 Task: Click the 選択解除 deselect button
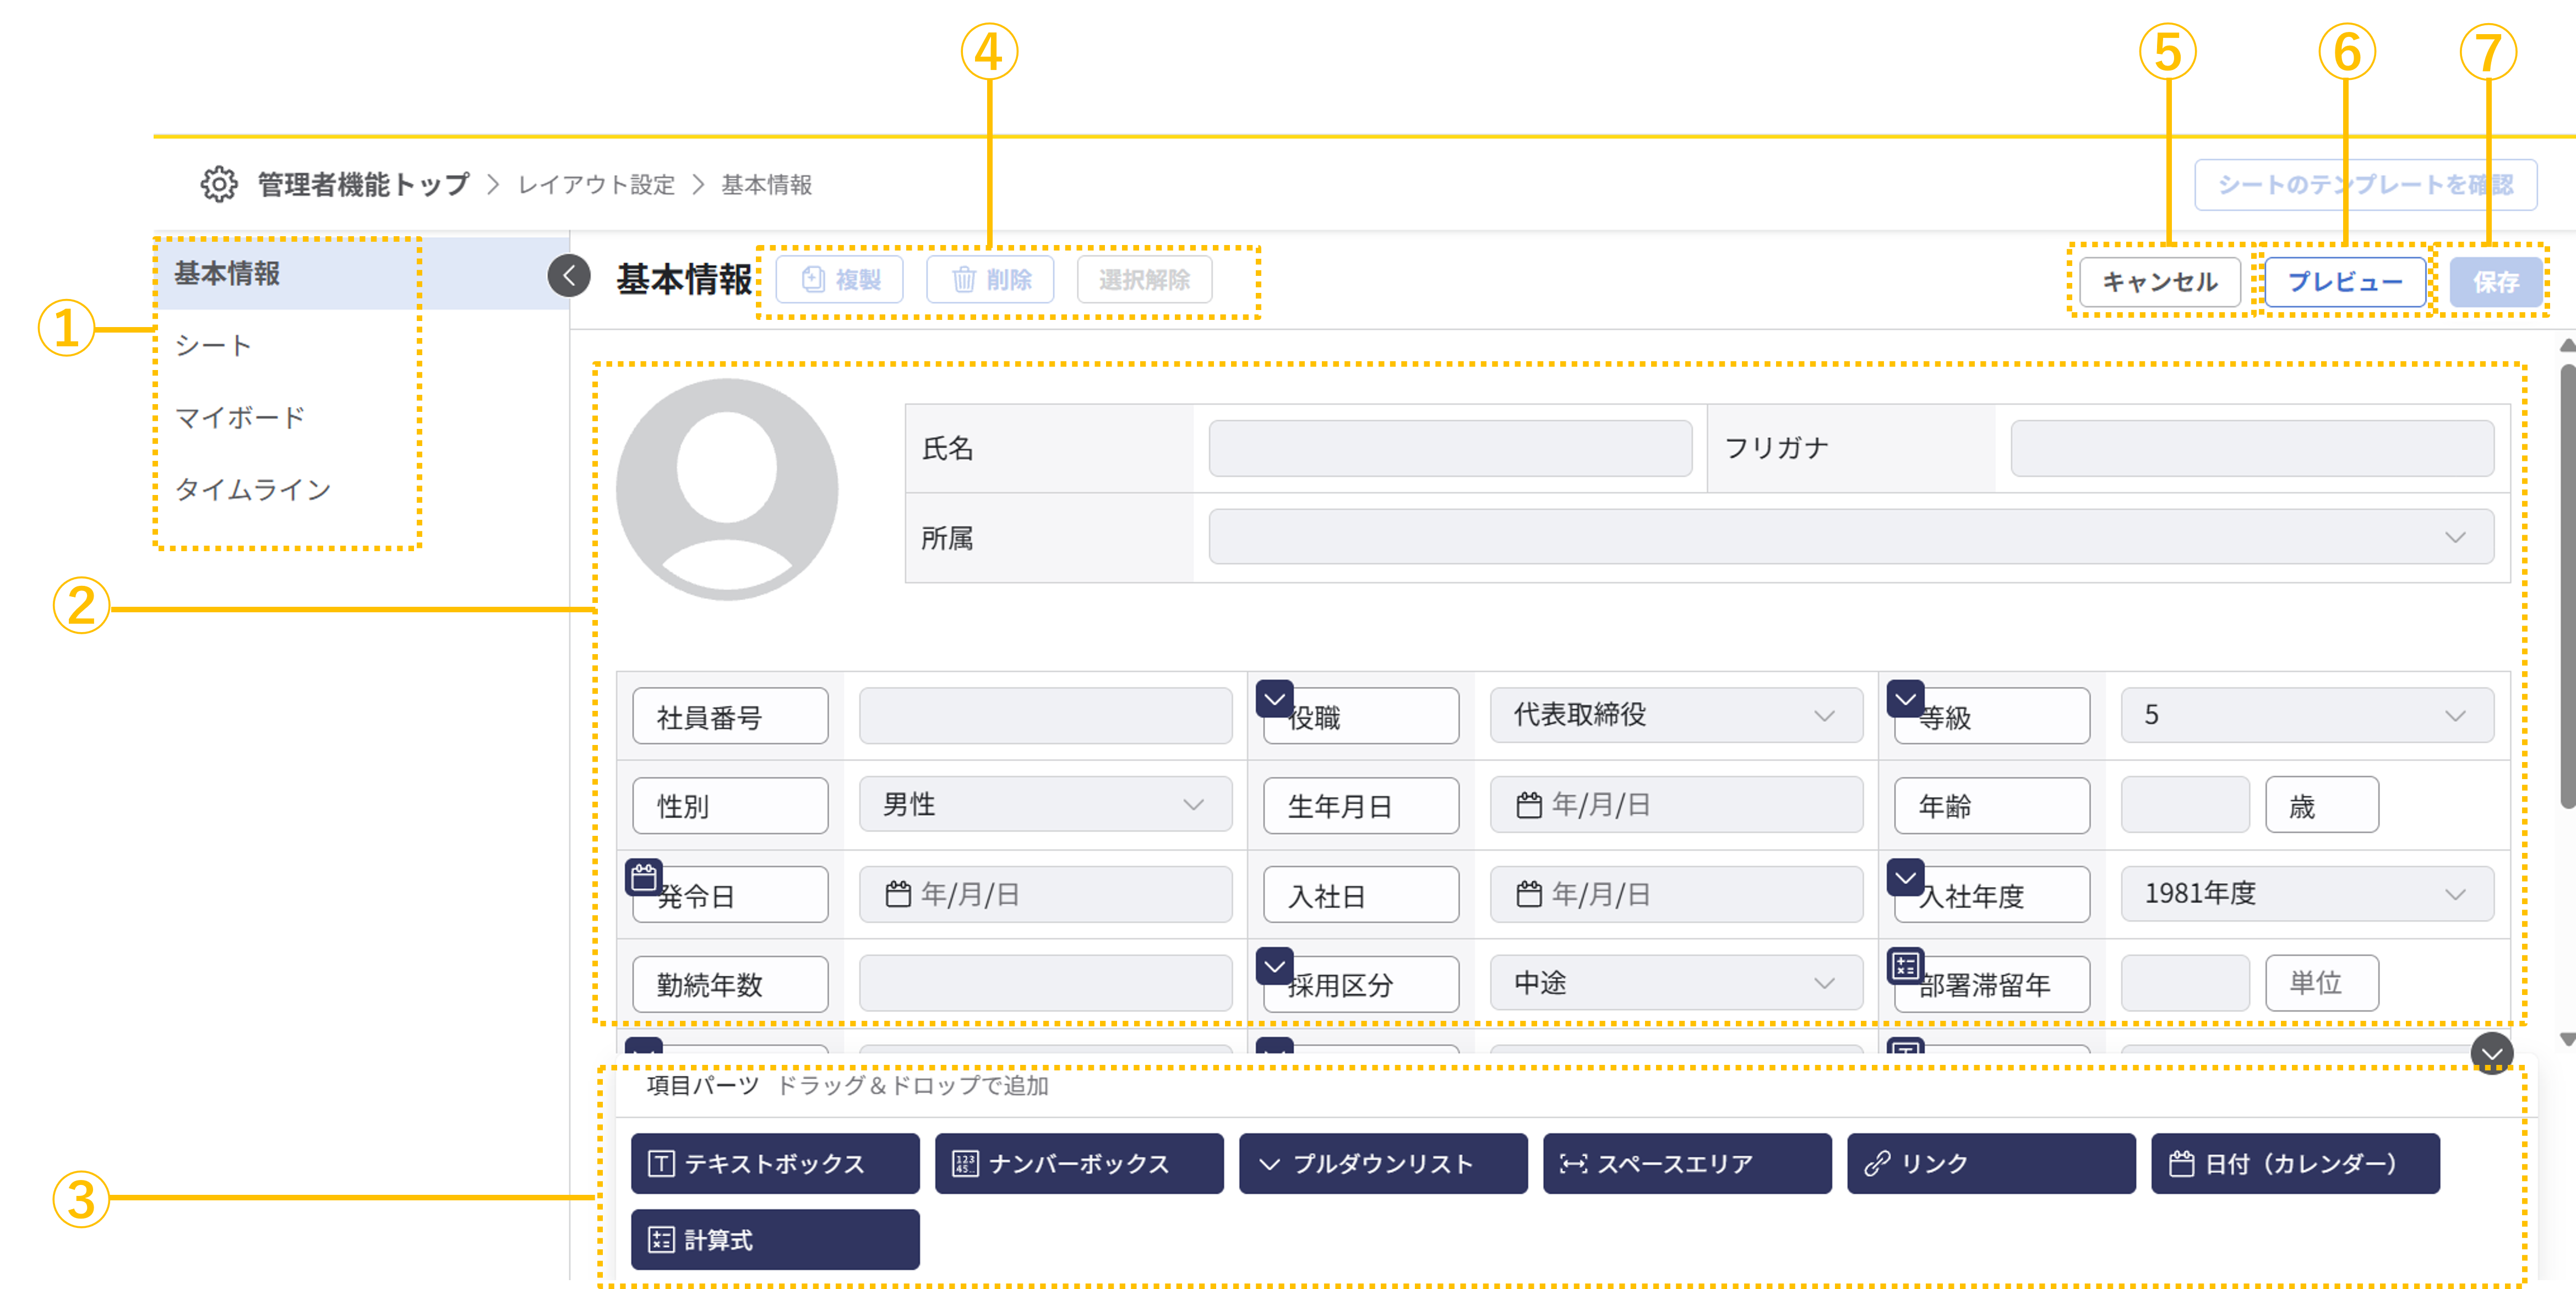pos(1144,279)
